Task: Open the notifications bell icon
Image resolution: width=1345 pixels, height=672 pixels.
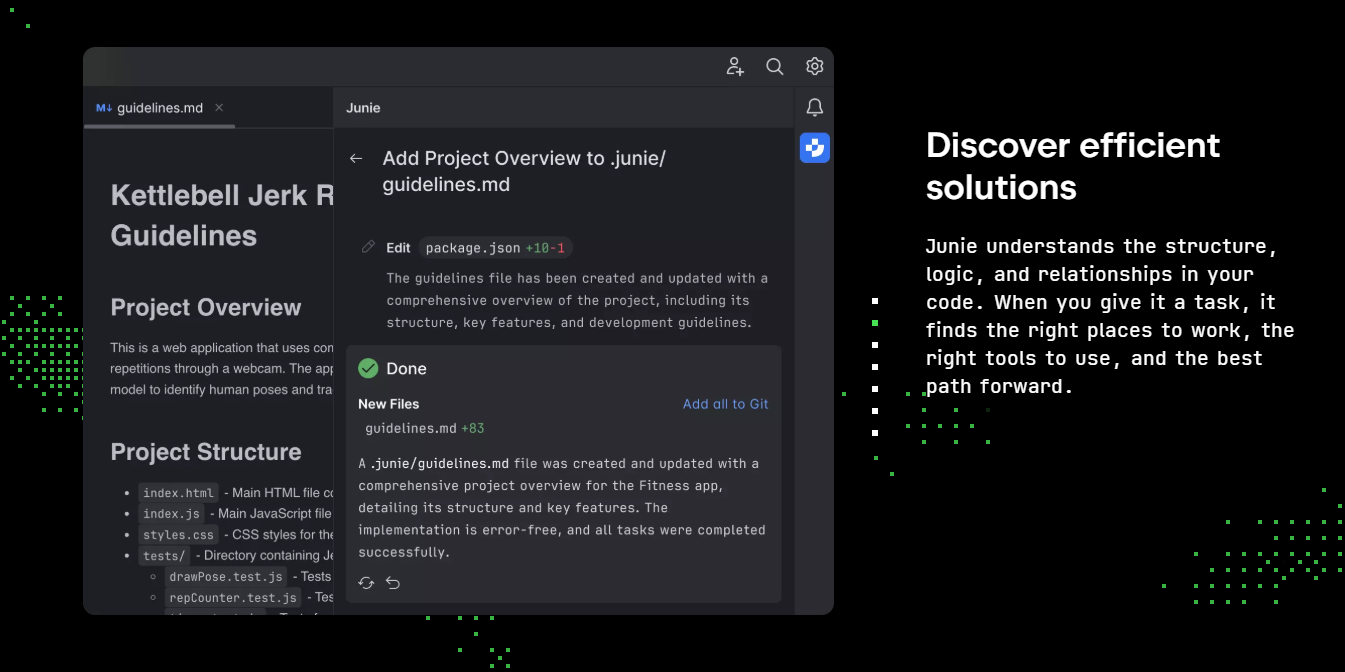Action: coord(815,107)
